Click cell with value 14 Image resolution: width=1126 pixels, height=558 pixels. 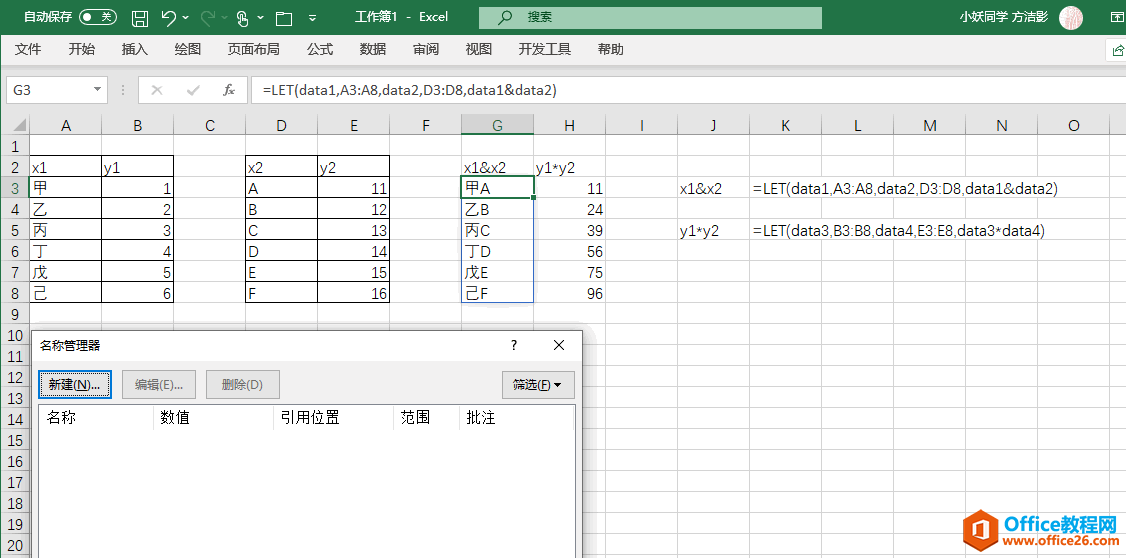(x=353, y=252)
